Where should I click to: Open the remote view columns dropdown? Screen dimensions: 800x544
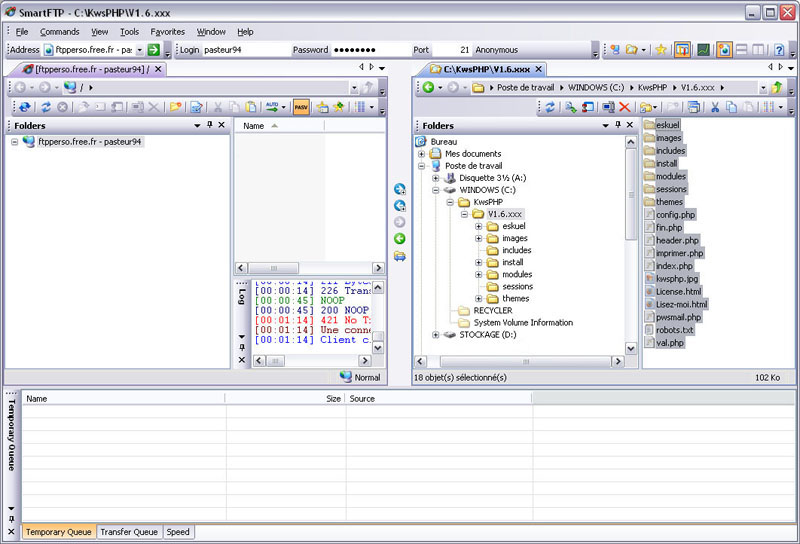click(x=372, y=107)
